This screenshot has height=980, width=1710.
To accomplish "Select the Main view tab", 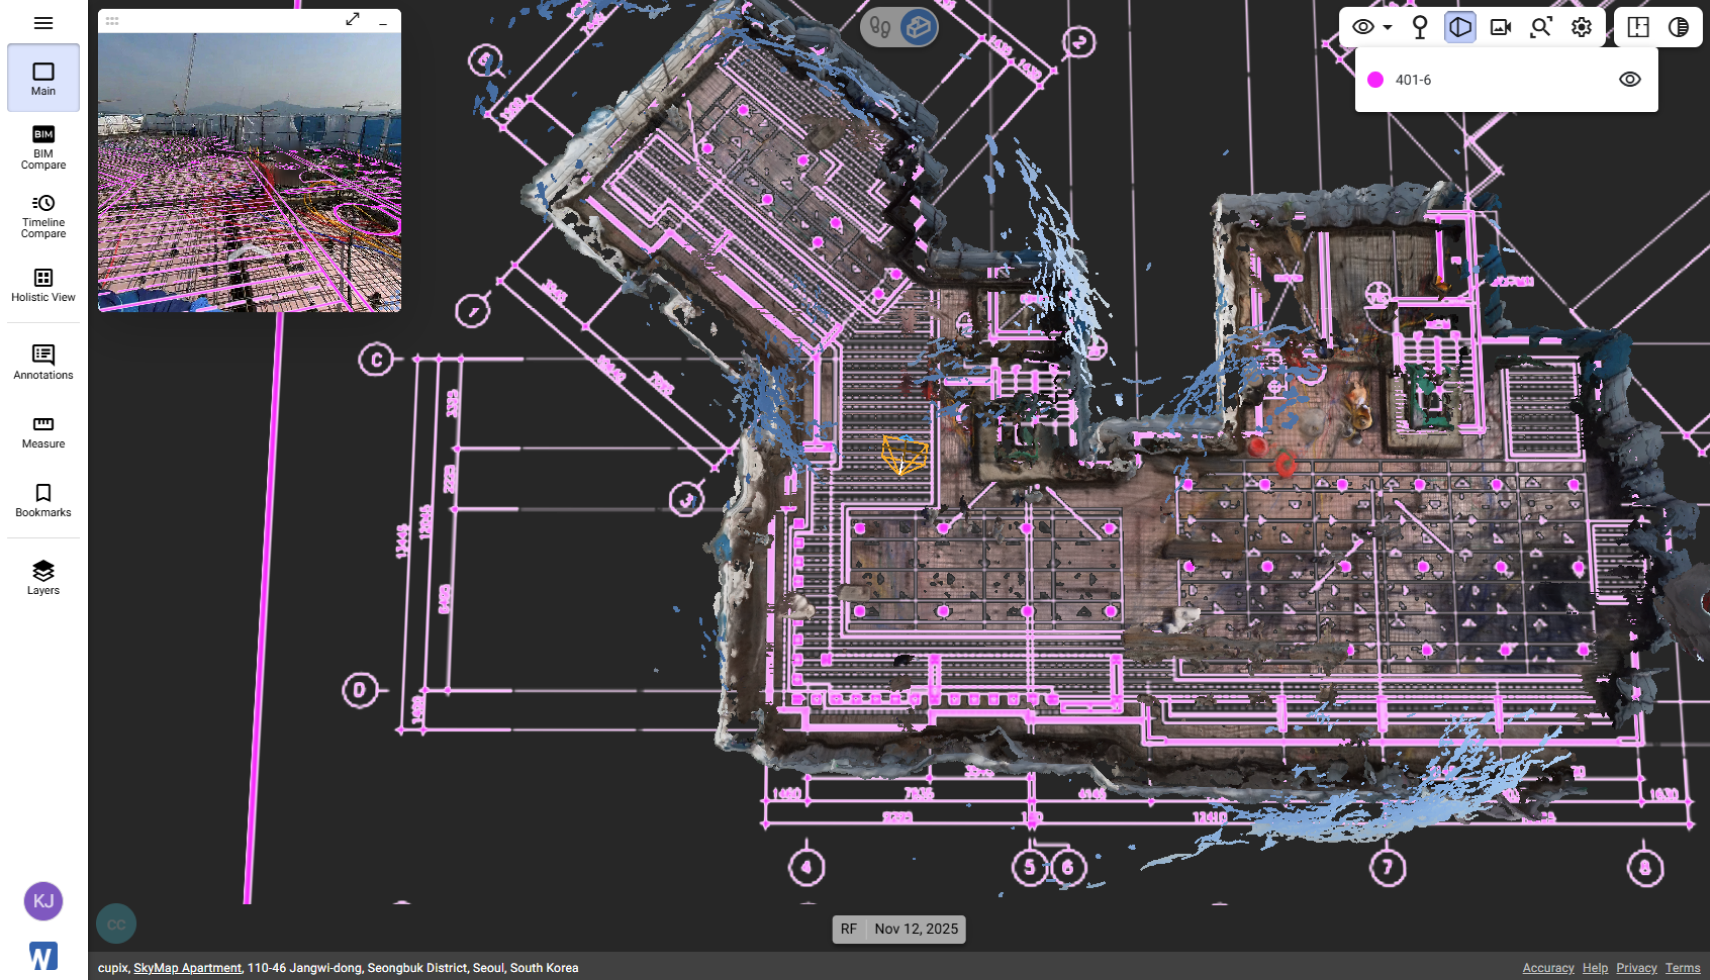I will click(43, 78).
